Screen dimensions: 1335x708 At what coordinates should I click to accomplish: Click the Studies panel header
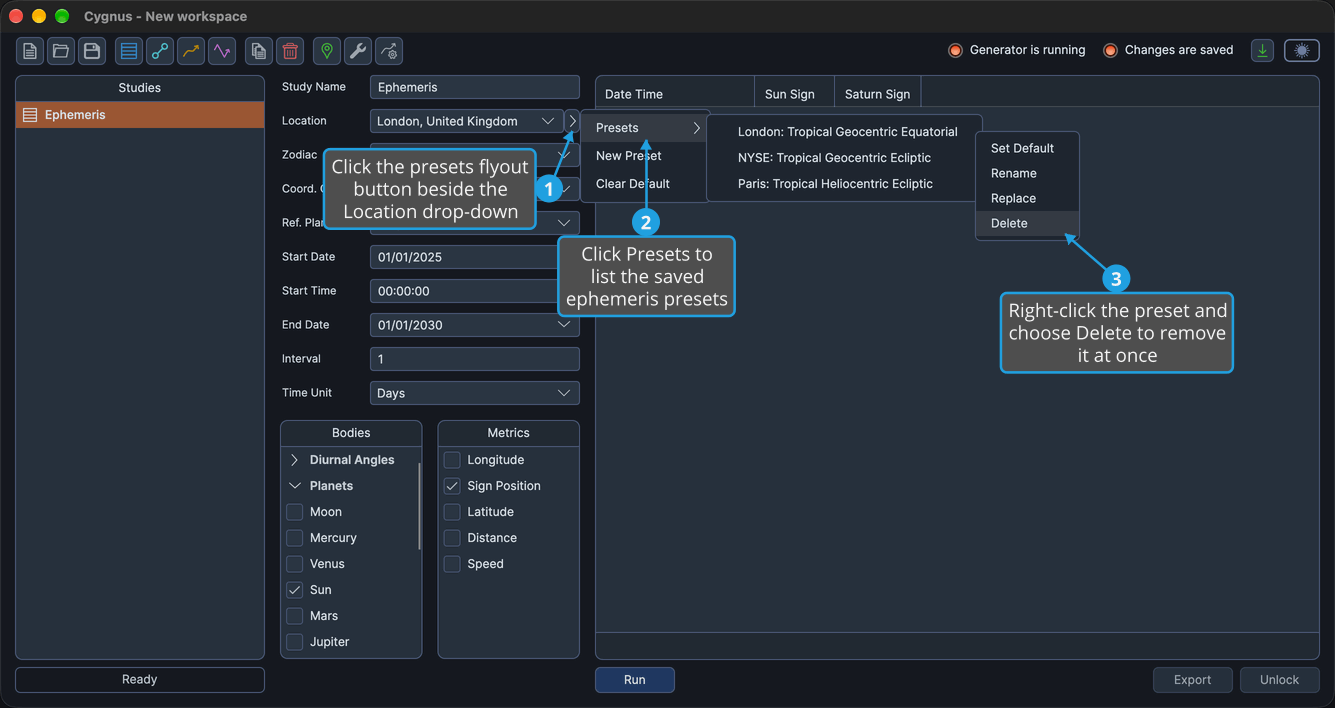coord(140,88)
